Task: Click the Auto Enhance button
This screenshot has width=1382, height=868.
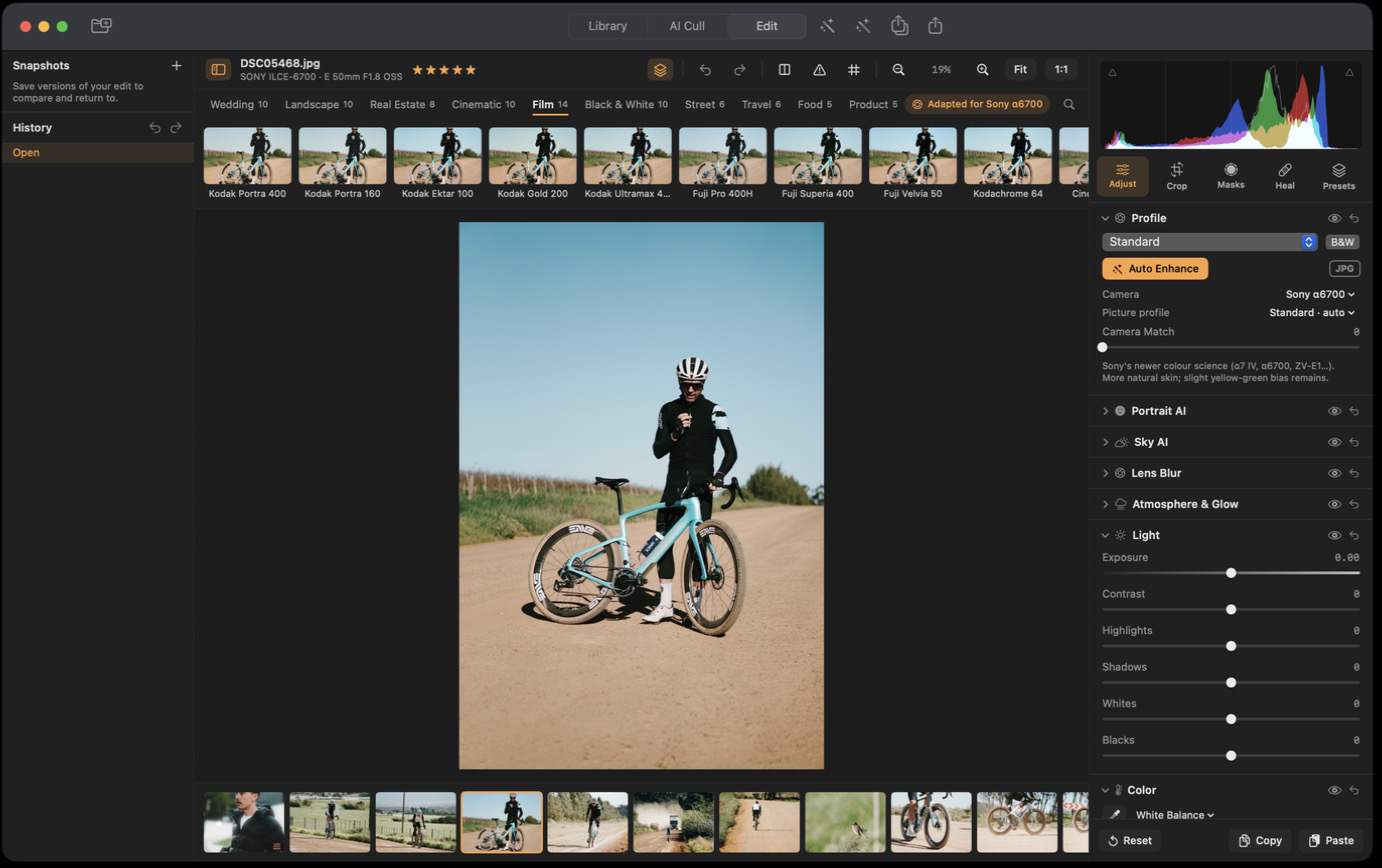Action: (1155, 268)
